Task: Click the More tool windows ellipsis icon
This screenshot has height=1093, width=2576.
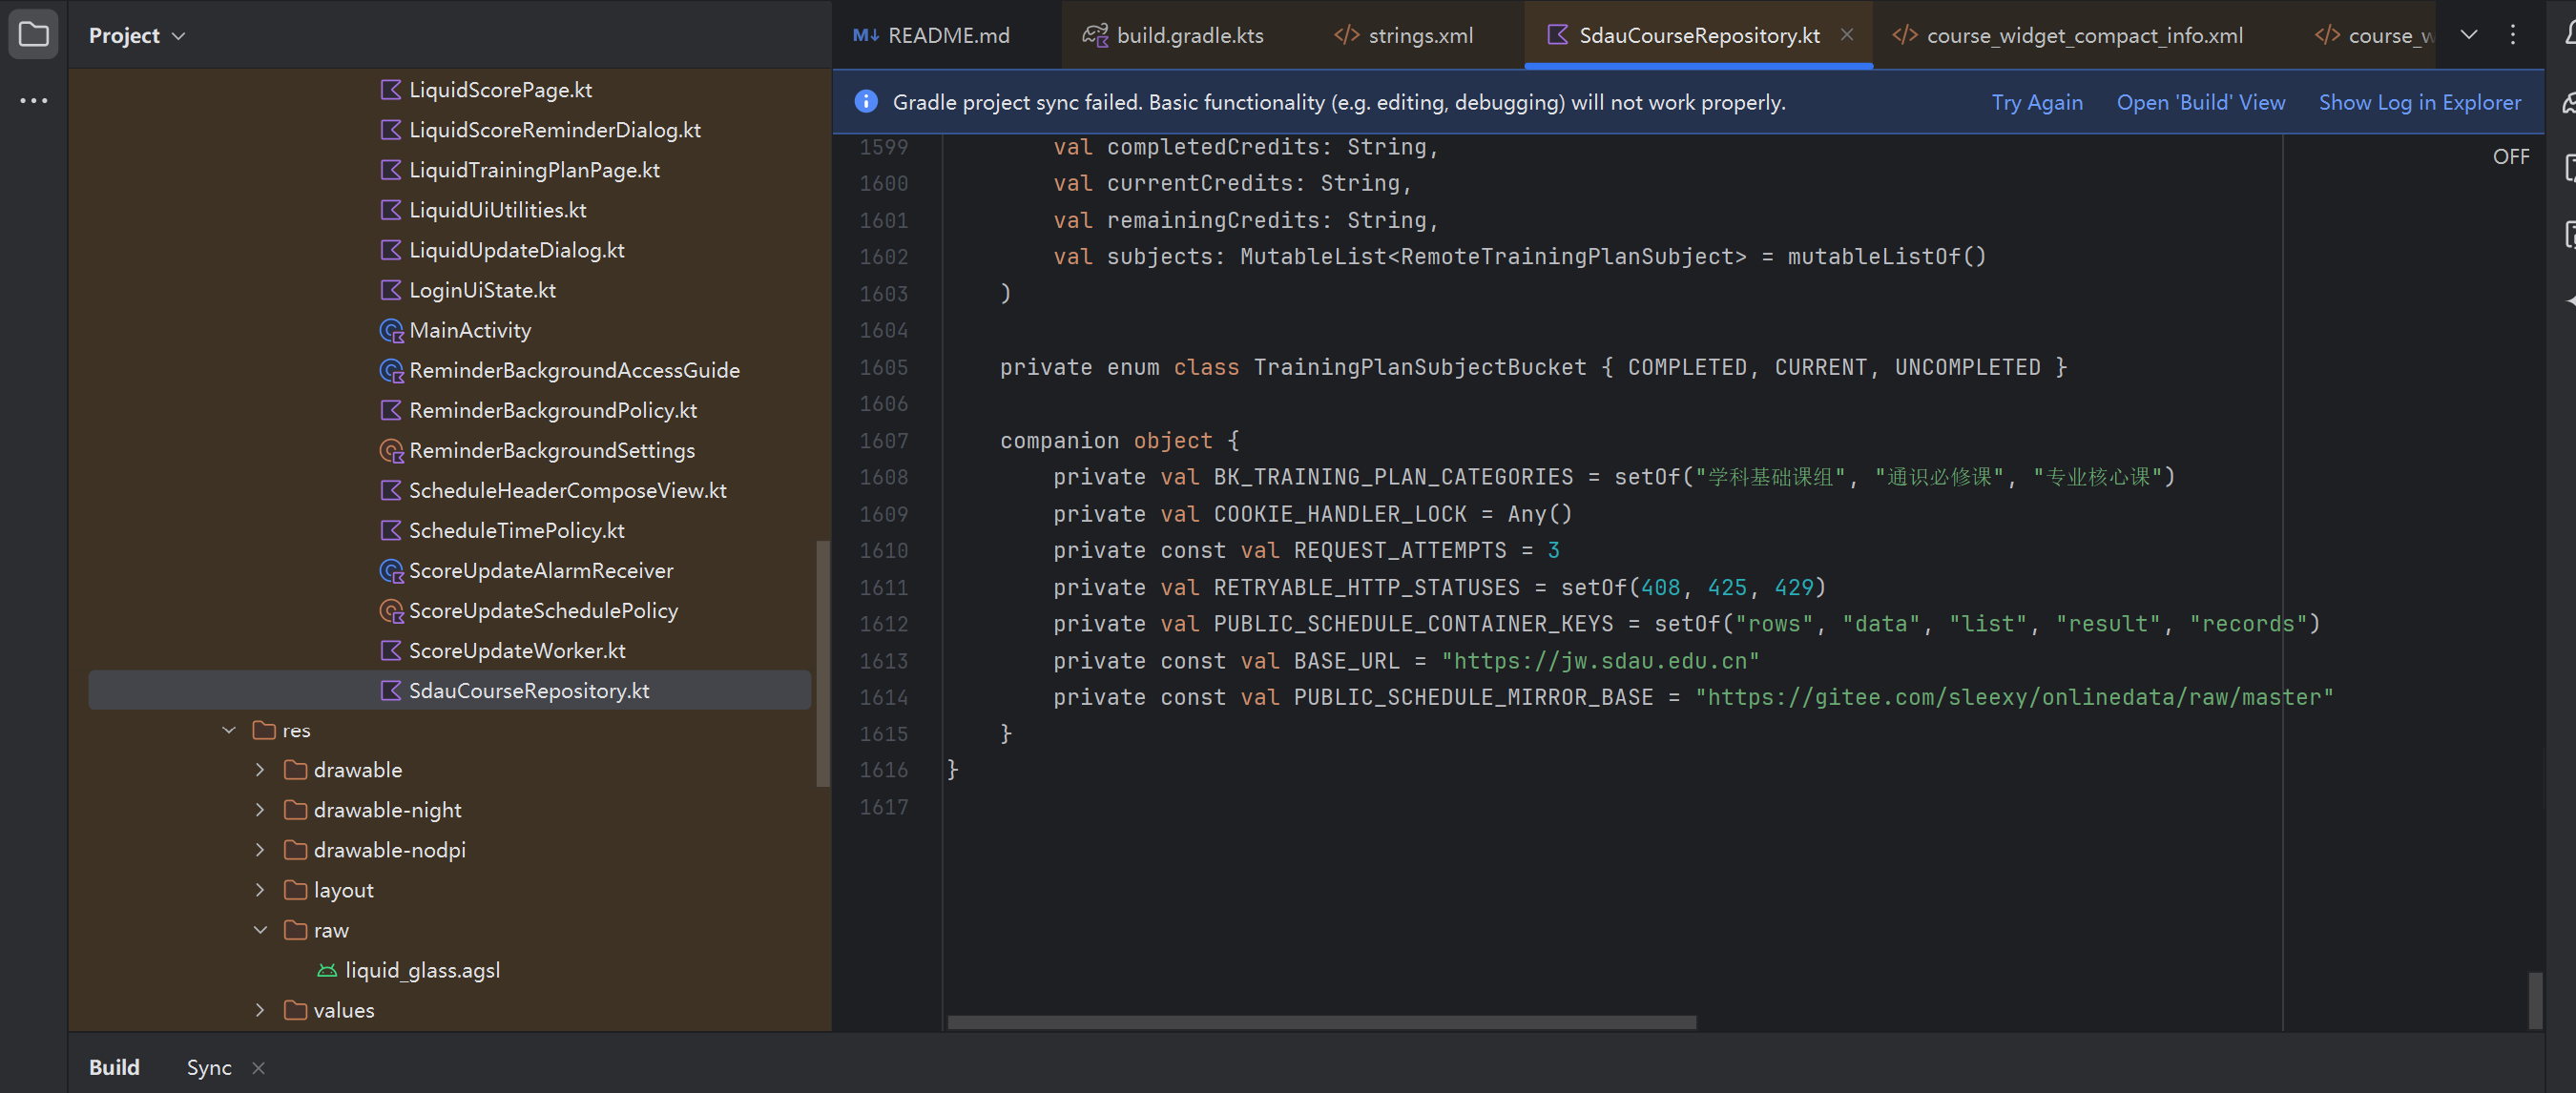Action: [33, 101]
